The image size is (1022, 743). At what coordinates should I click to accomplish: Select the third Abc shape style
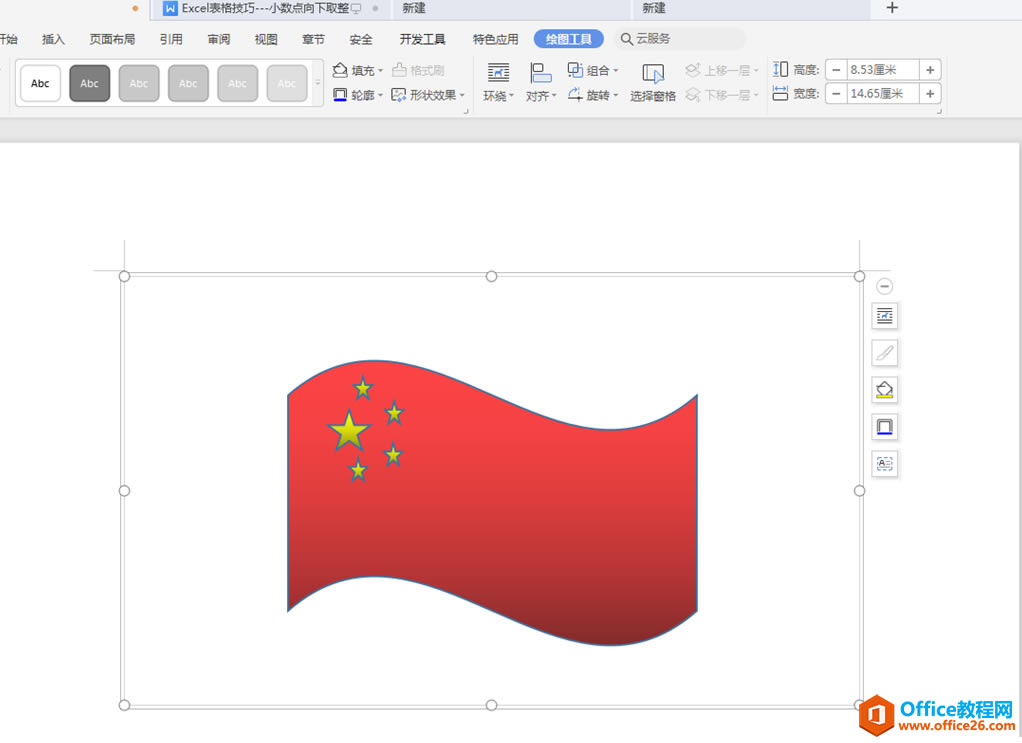click(139, 83)
